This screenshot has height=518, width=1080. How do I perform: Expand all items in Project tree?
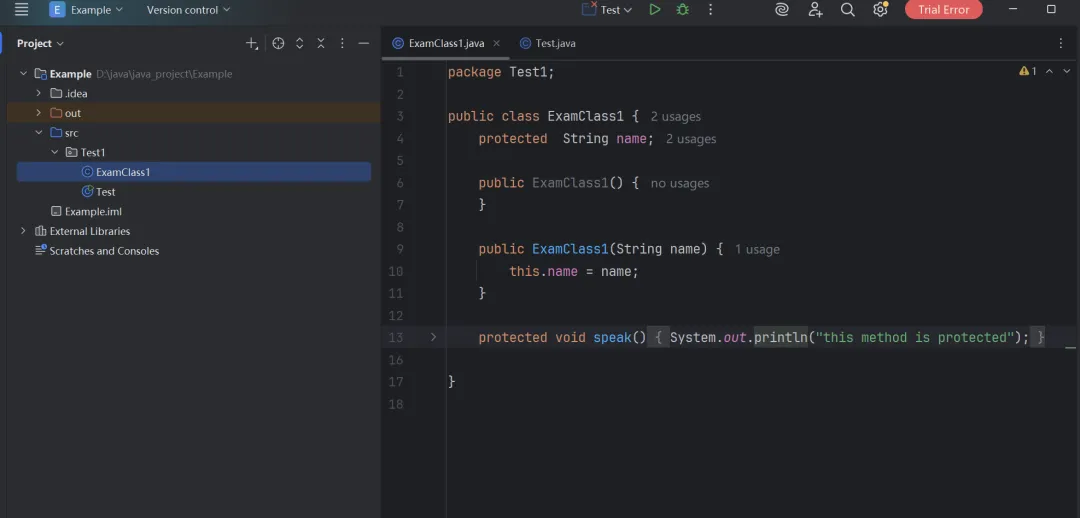pos(300,43)
